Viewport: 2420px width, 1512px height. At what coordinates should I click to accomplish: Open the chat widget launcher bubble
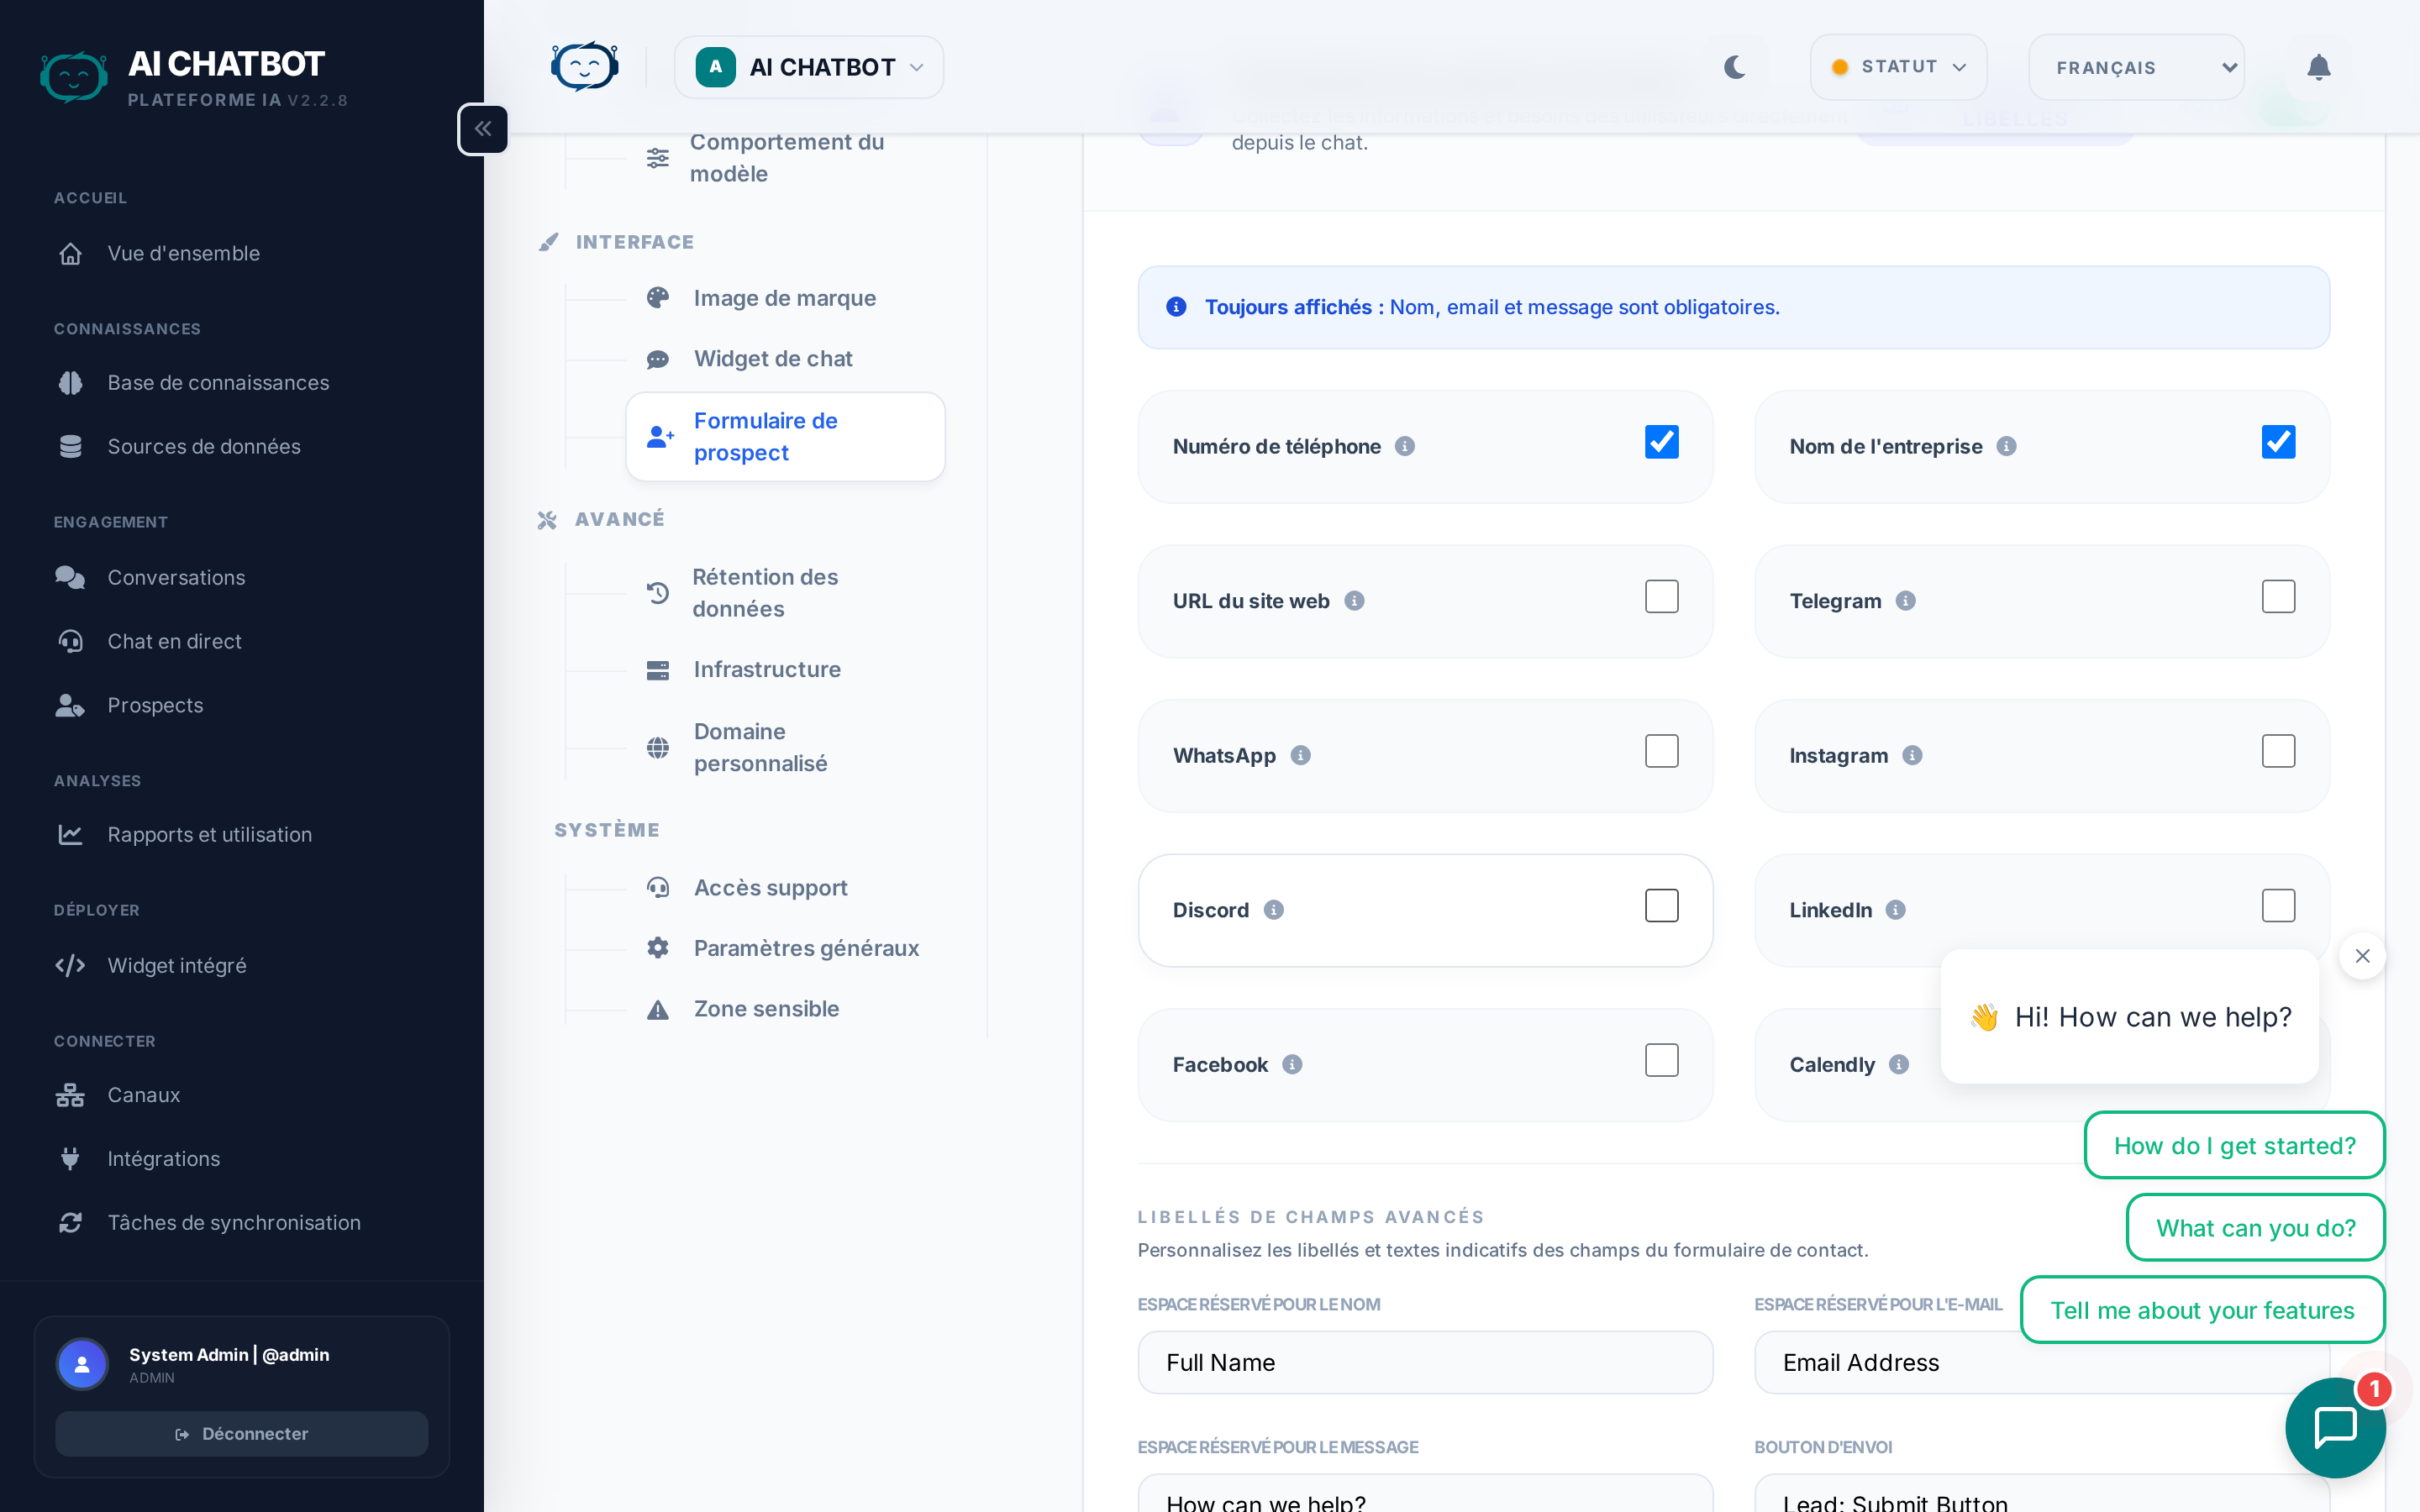click(2335, 1427)
